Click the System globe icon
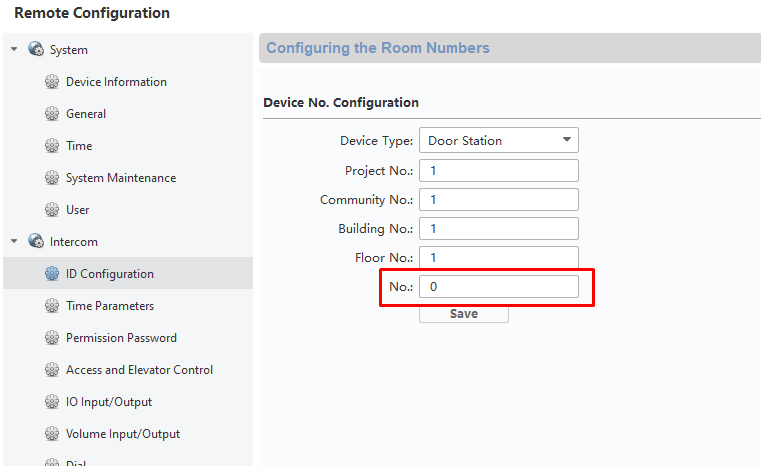The image size is (761, 466). point(36,49)
